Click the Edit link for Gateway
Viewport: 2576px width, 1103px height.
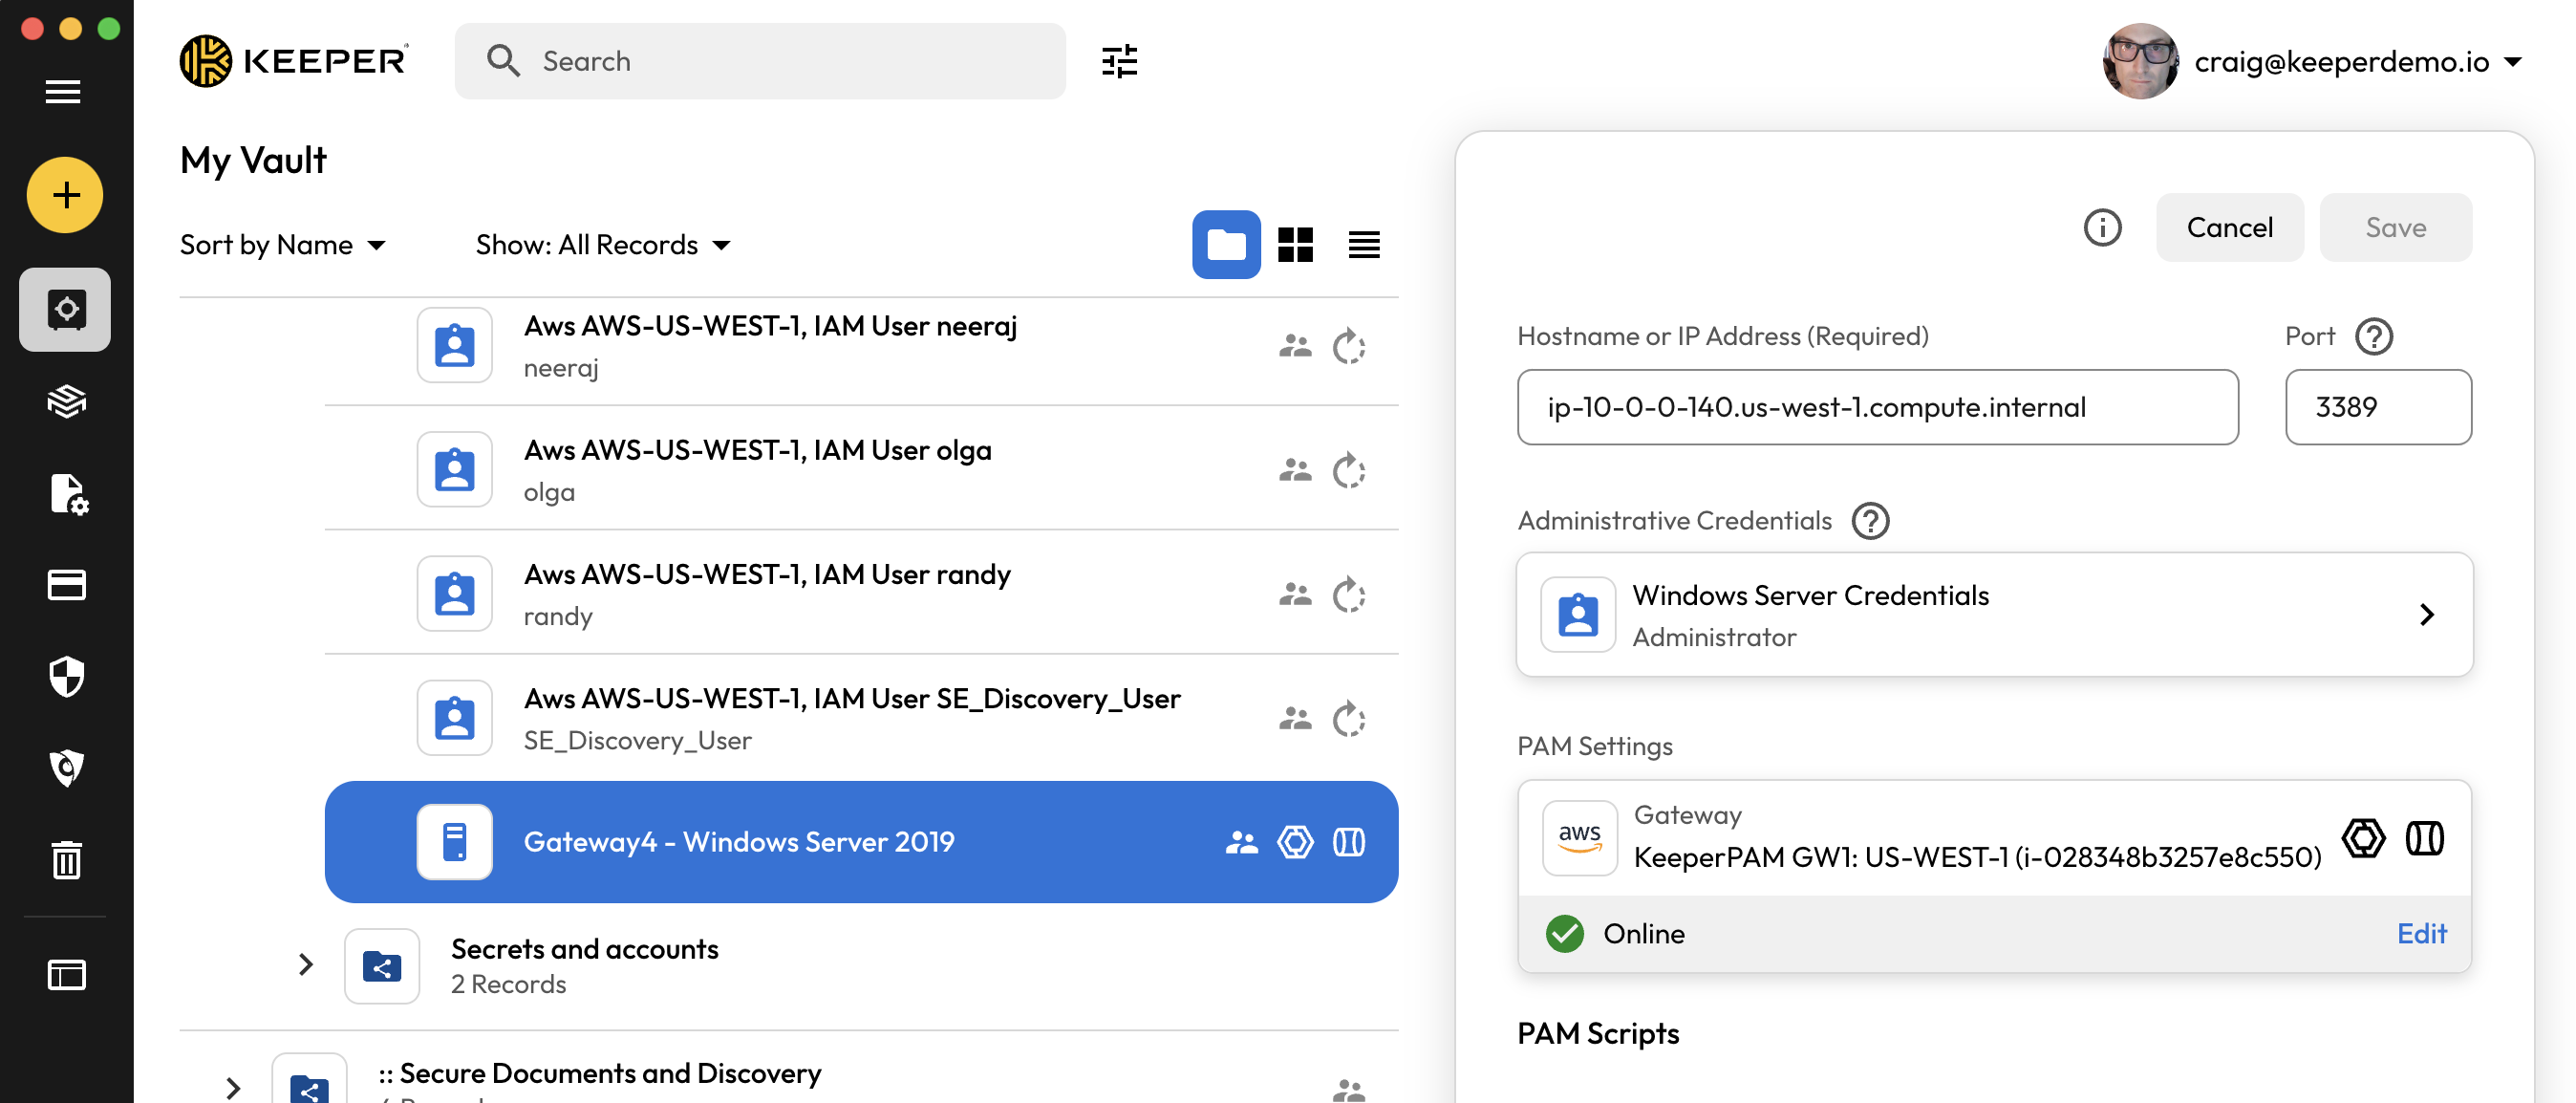[2421, 933]
